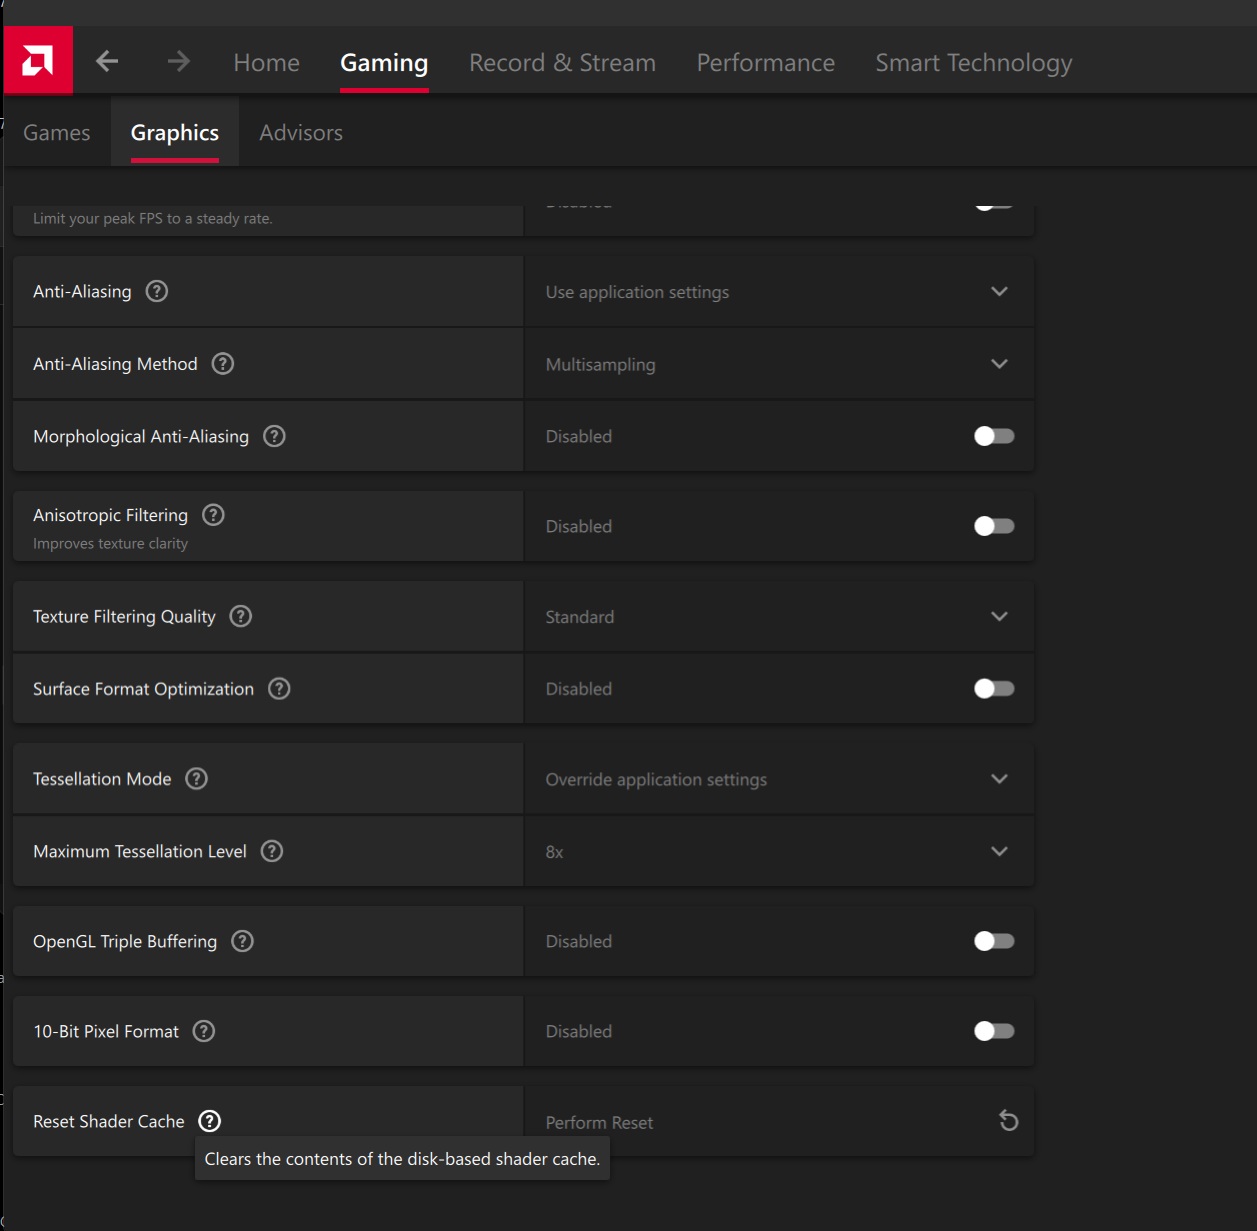The height and width of the screenshot is (1231, 1257).
Task: Enable Morphological Anti-Aliasing toggle
Action: click(994, 436)
